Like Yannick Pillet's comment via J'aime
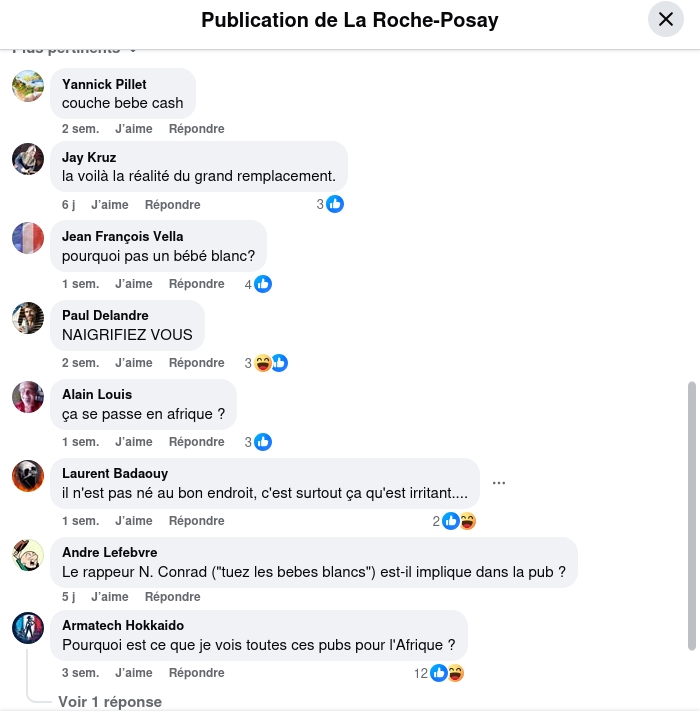Screen dimensions: 700x713 [134, 129]
